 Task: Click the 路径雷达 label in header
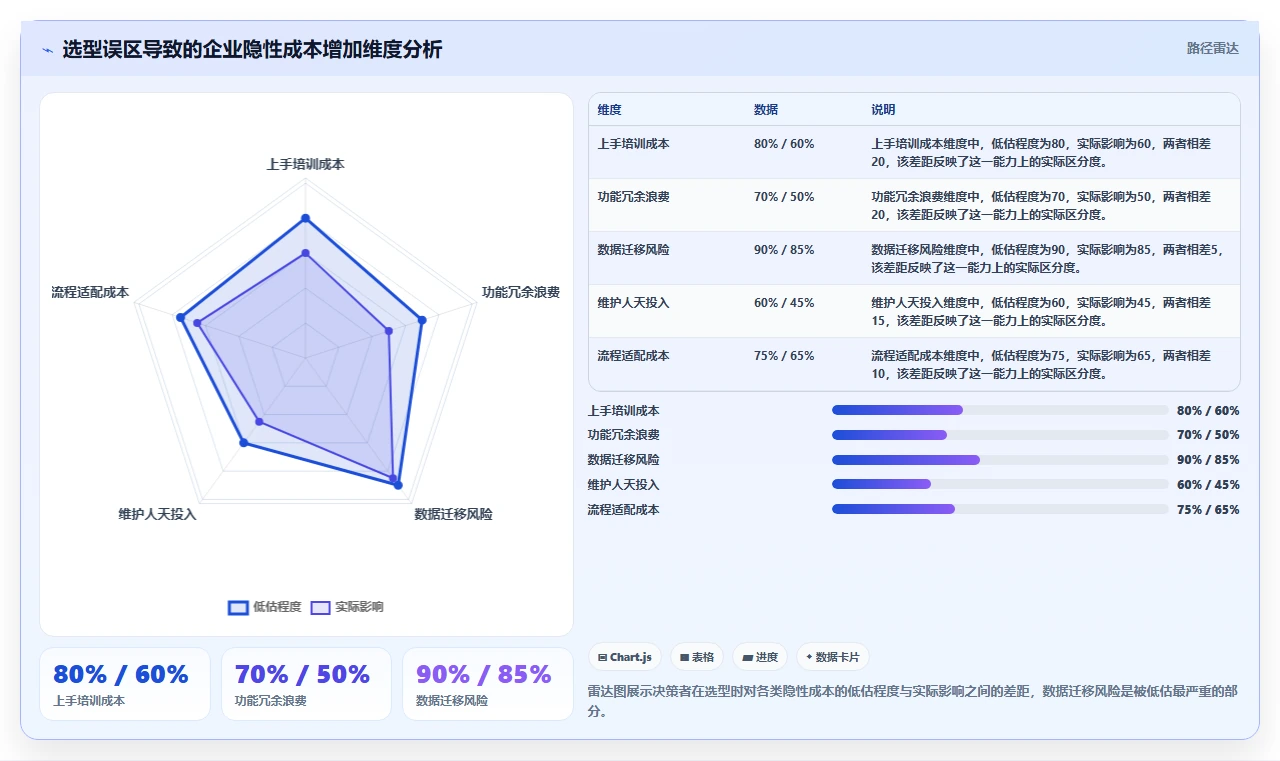[1212, 48]
